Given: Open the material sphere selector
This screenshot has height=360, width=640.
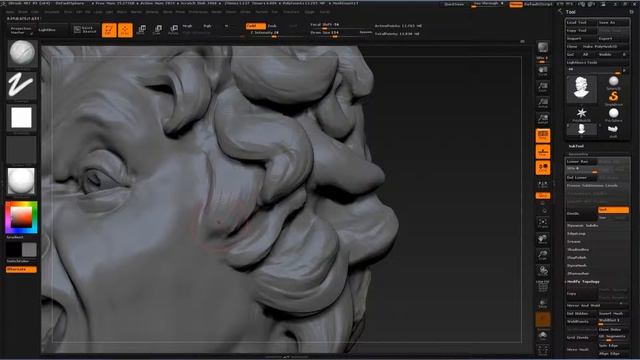Looking at the screenshot, I should coord(21,181).
